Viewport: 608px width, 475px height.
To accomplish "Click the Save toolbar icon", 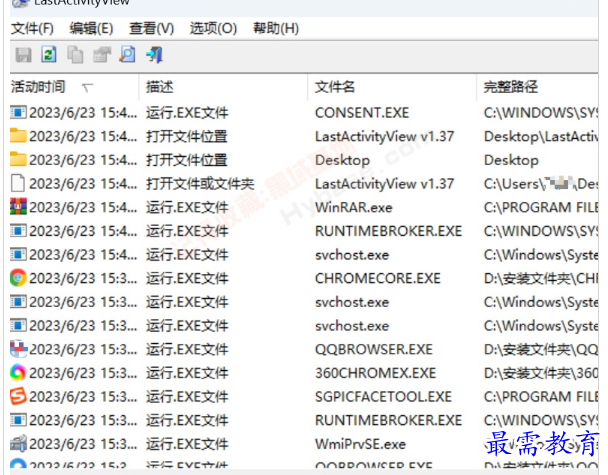I will 23,55.
